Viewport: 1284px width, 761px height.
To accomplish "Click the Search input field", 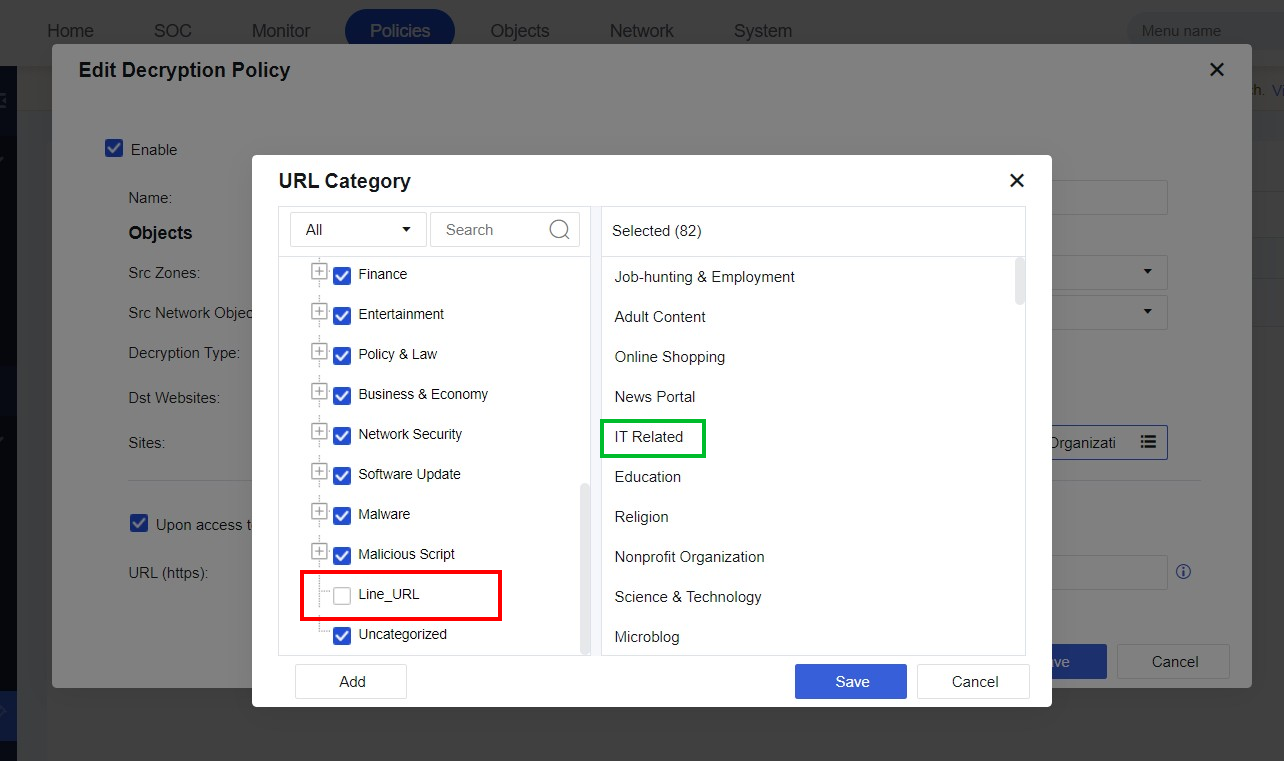I will (494, 229).
